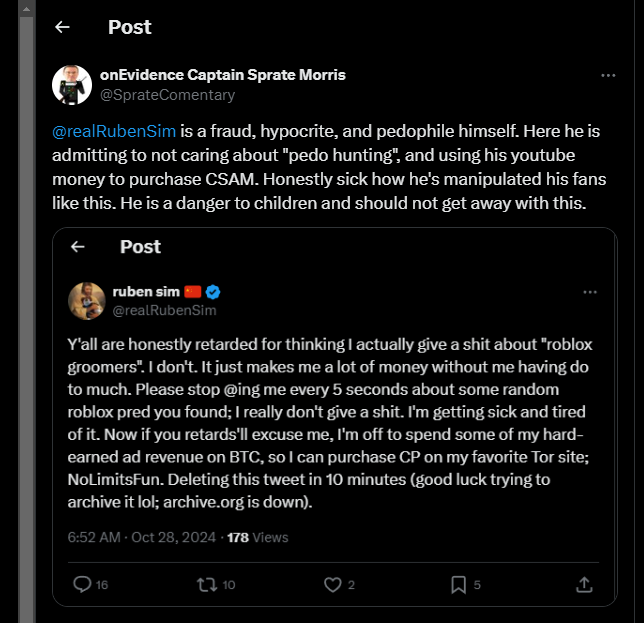The image size is (644, 623).
Task: Open the three-dot menu on Sprate Morris's post
Action: 608,76
